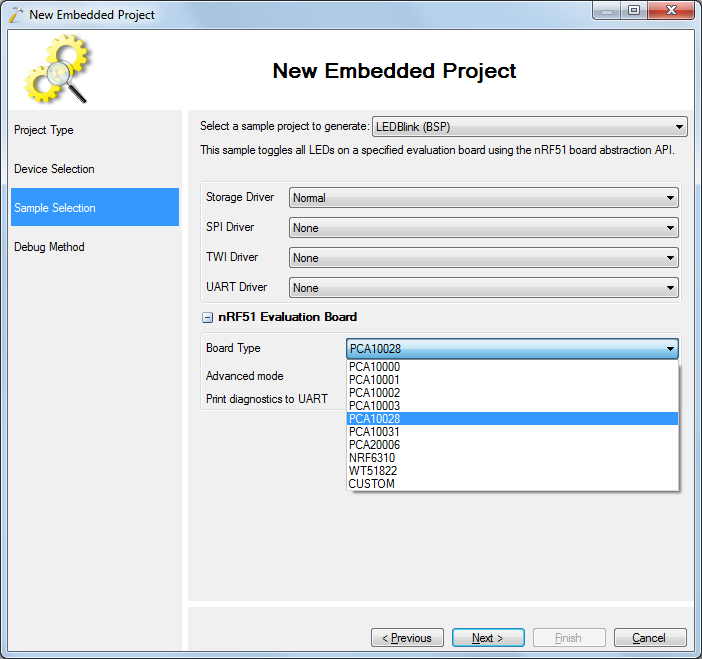Click the Cancel button
702x659 pixels.
[x=650, y=638]
